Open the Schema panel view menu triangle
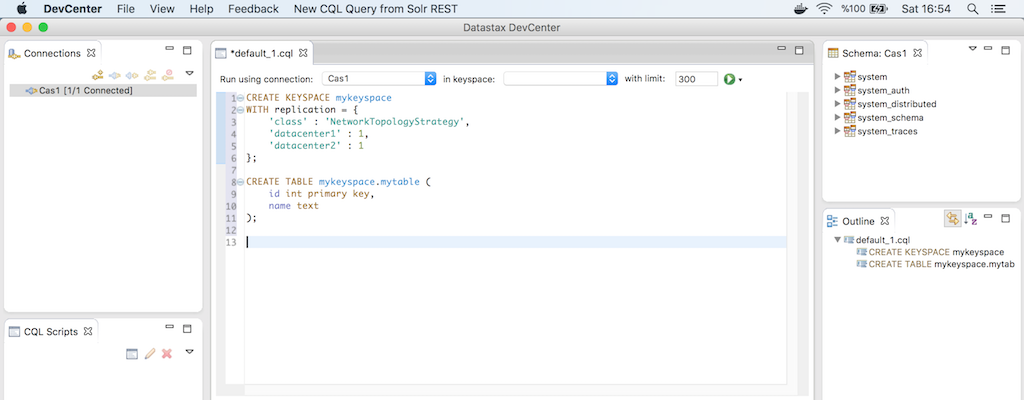This screenshot has height=400, width=1024. (x=972, y=48)
